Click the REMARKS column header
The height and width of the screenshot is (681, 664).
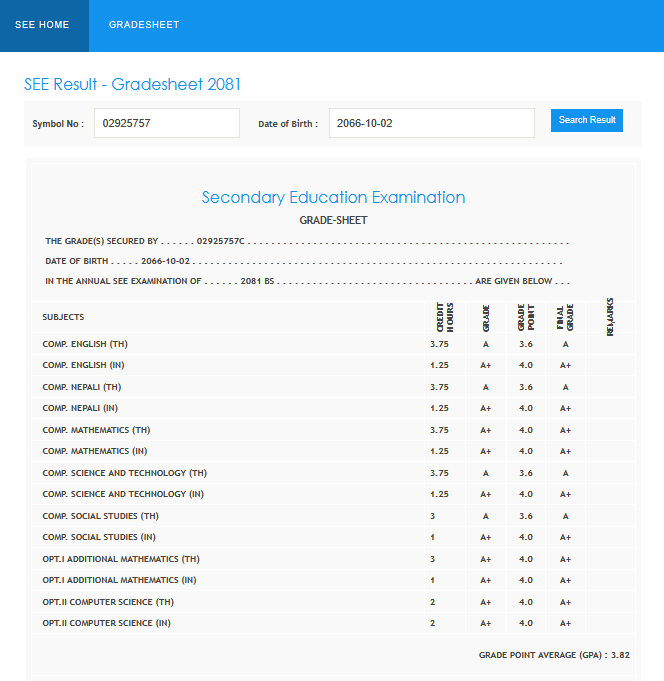click(609, 317)
